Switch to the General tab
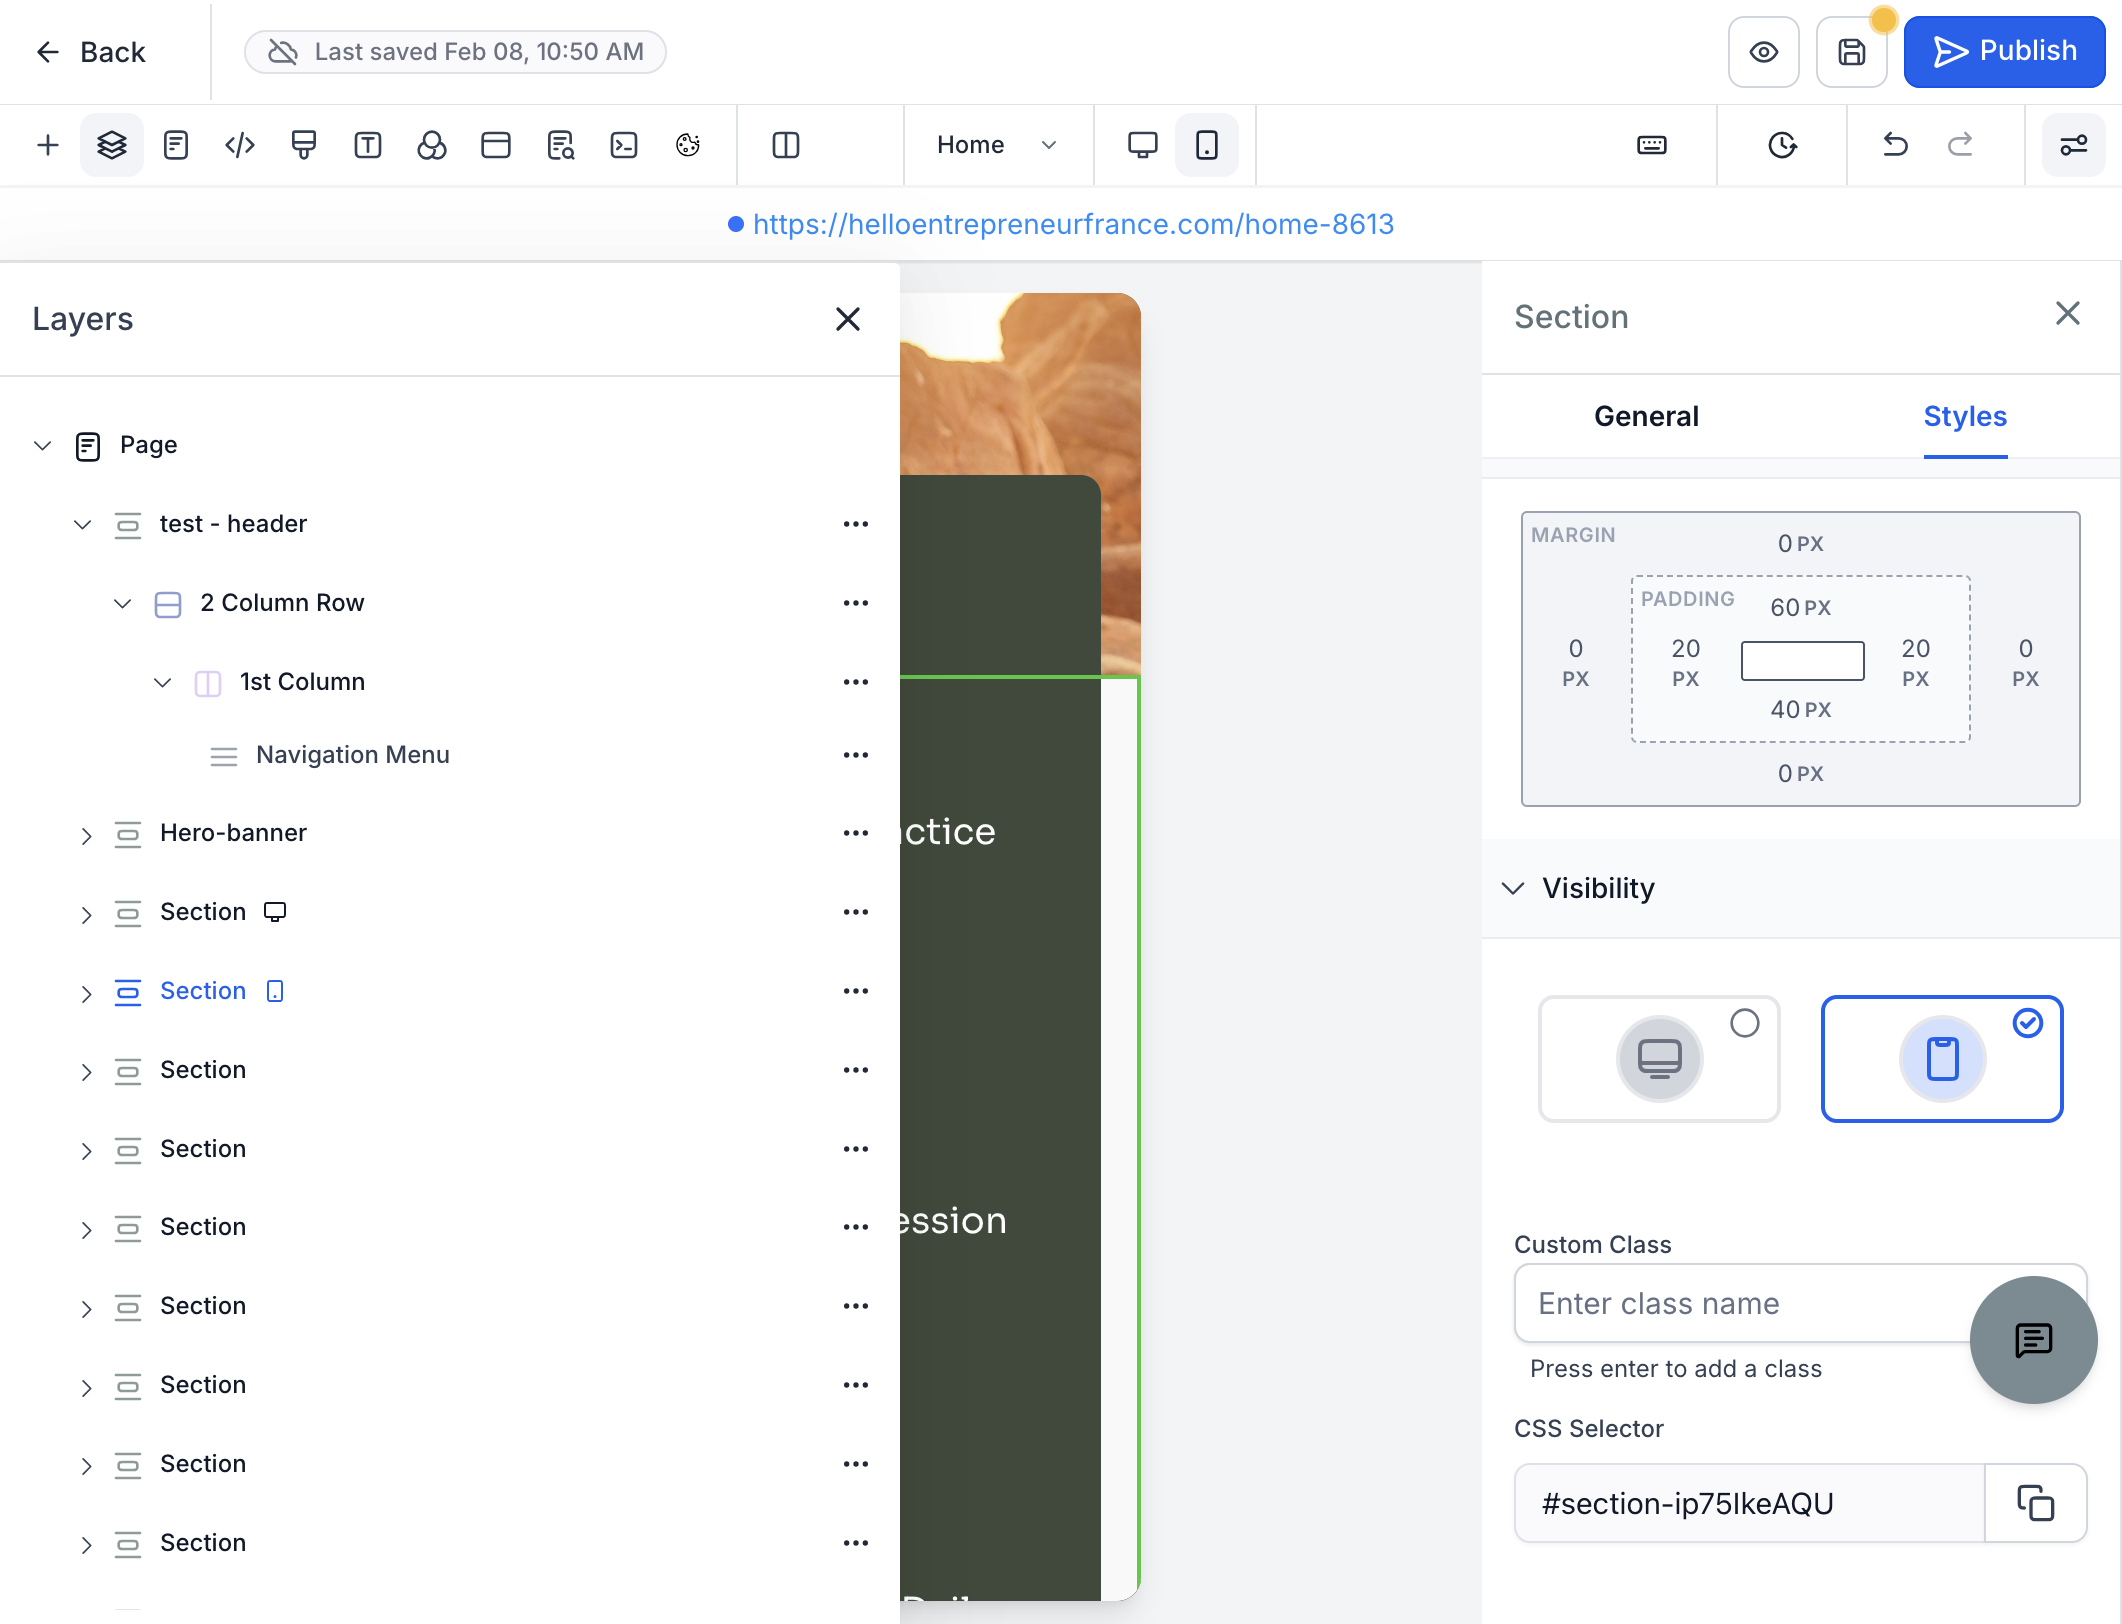2122x1624 pixels. click(1646, 416)
